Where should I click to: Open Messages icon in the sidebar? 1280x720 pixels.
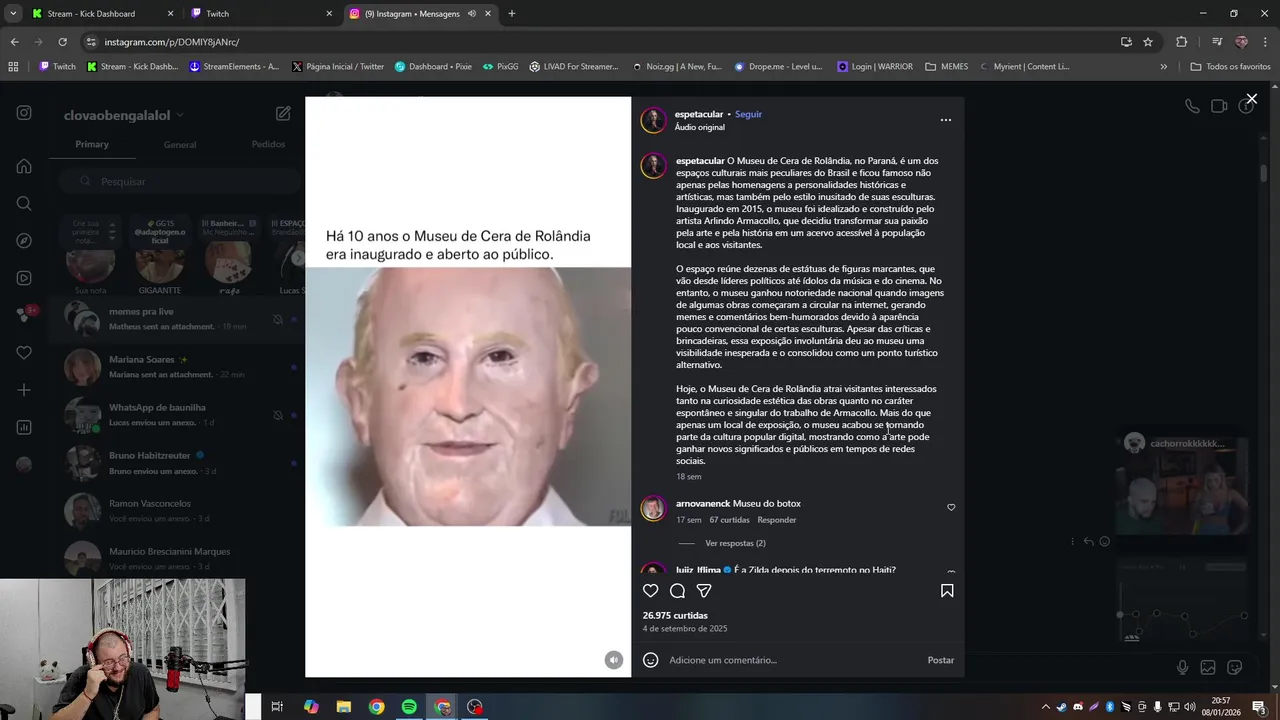[x=24, y=315]
